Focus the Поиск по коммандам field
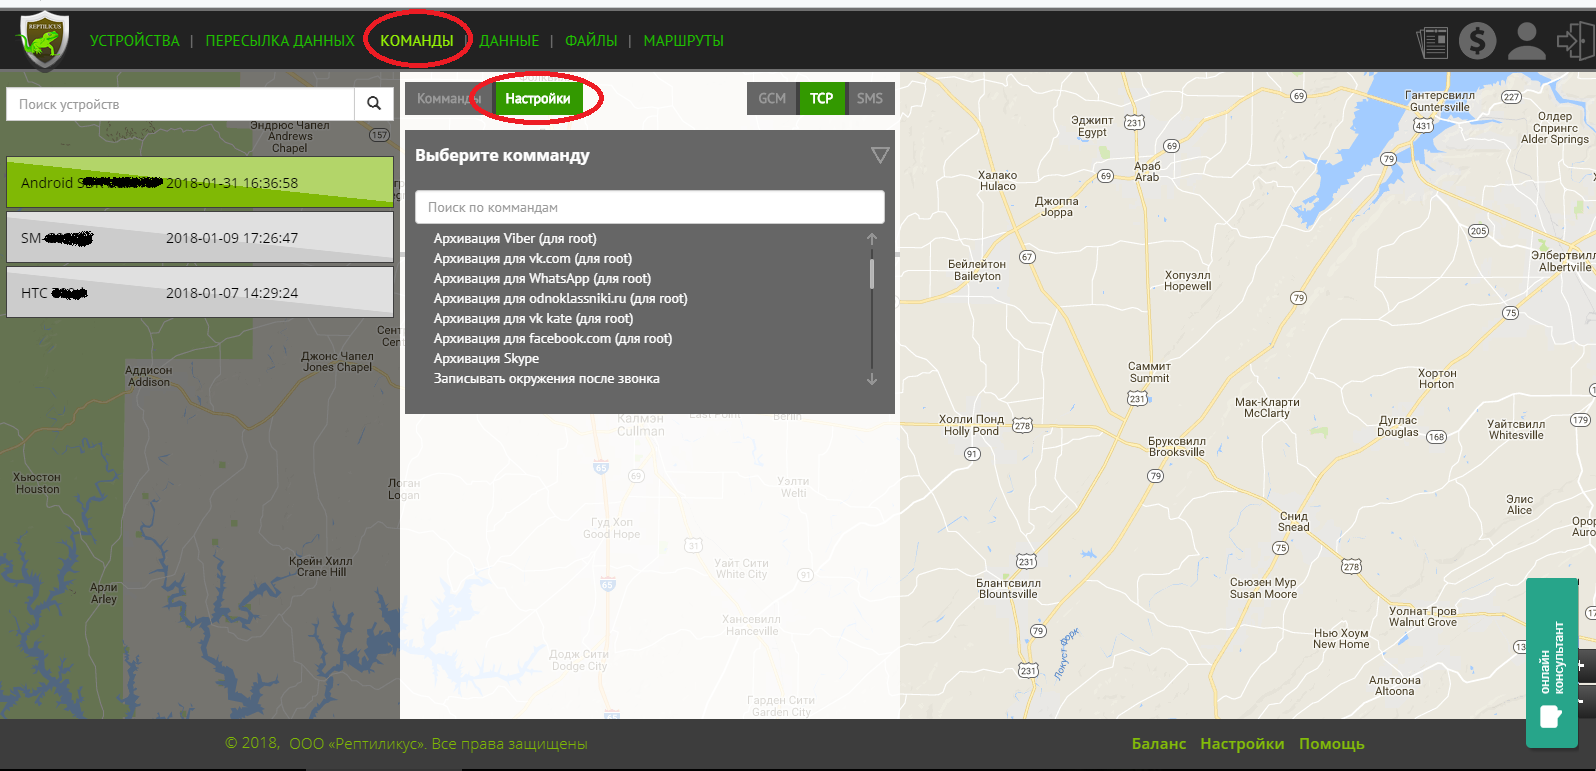 click(650, 207)
